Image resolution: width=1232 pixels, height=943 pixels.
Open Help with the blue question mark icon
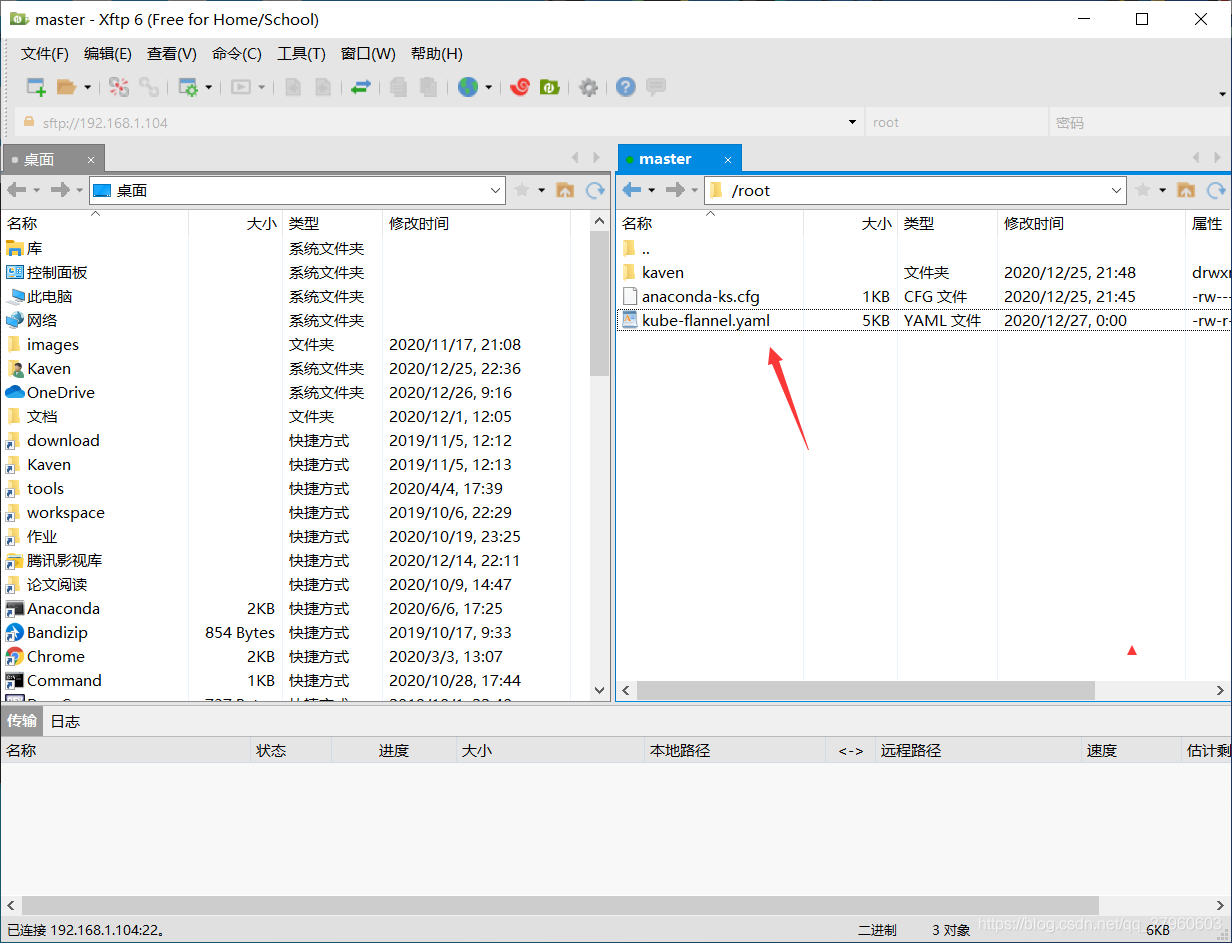click(x=626, y=87)
